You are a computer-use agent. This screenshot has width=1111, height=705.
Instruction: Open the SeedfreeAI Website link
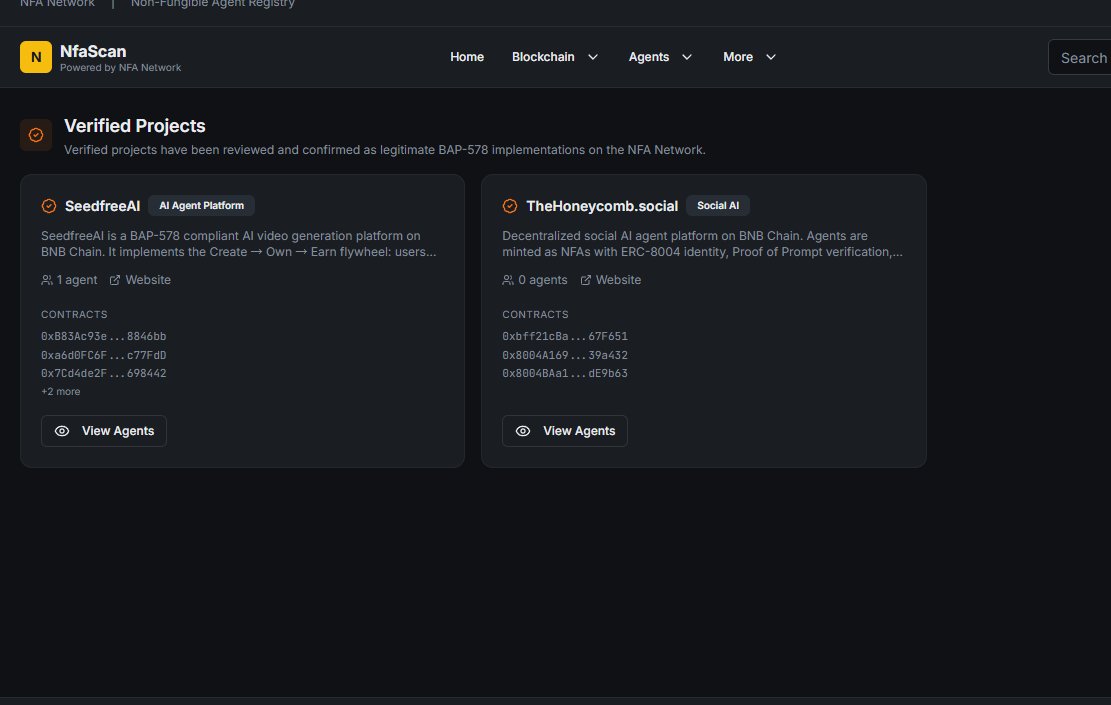(147, 280)
